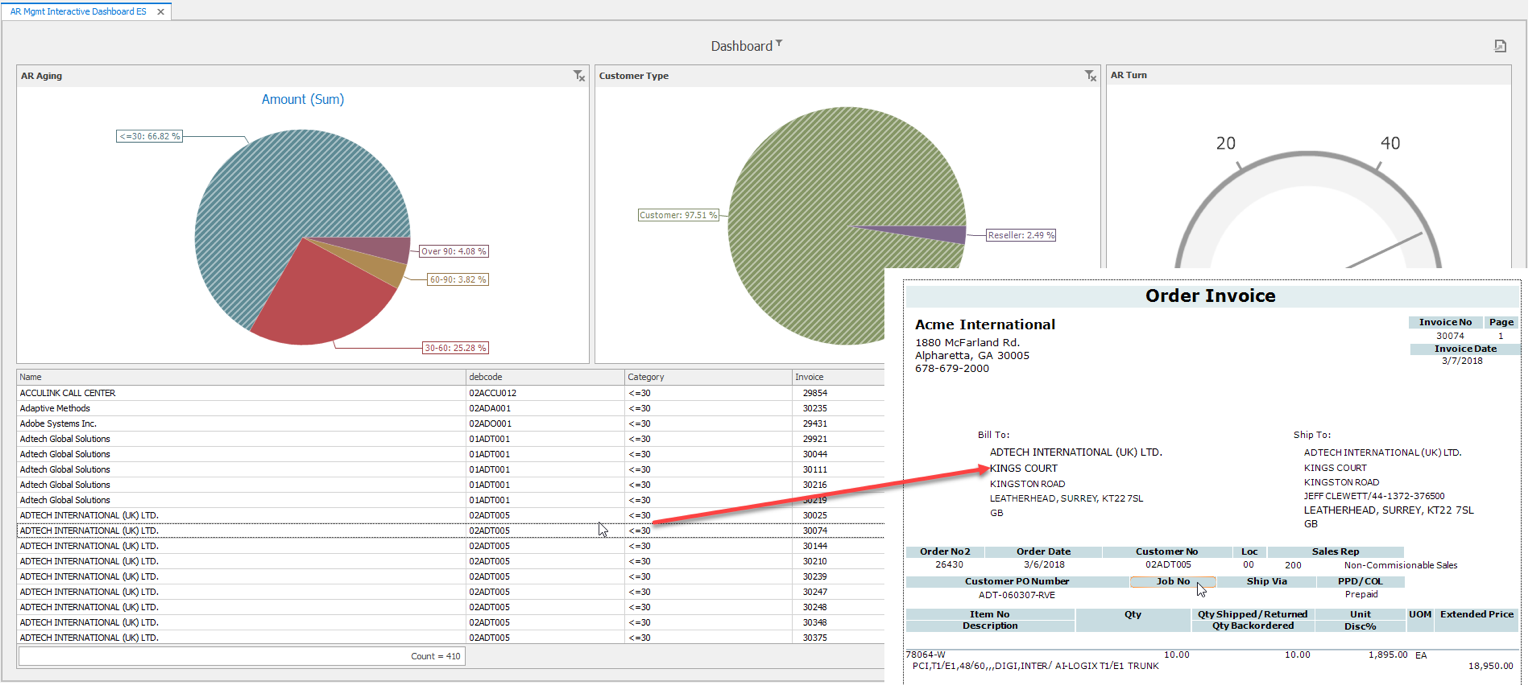Click the Over 90: 4.08 % label

coord(454,252)
